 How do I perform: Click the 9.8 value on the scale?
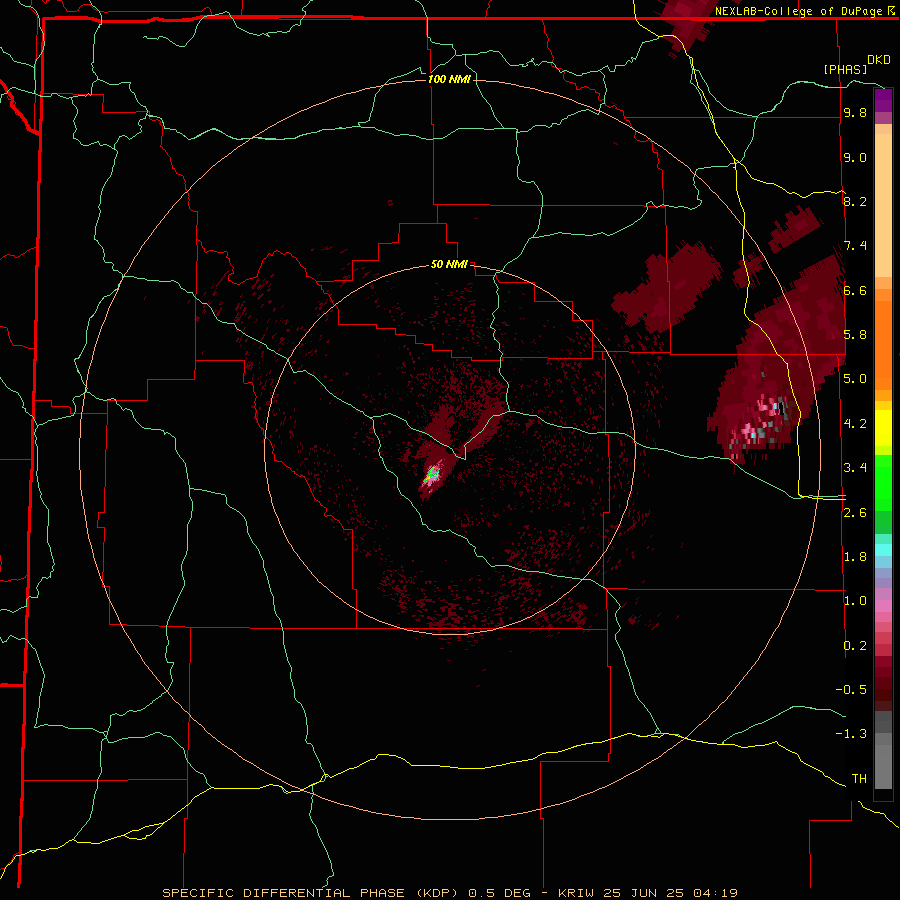(x=855, y=113)
